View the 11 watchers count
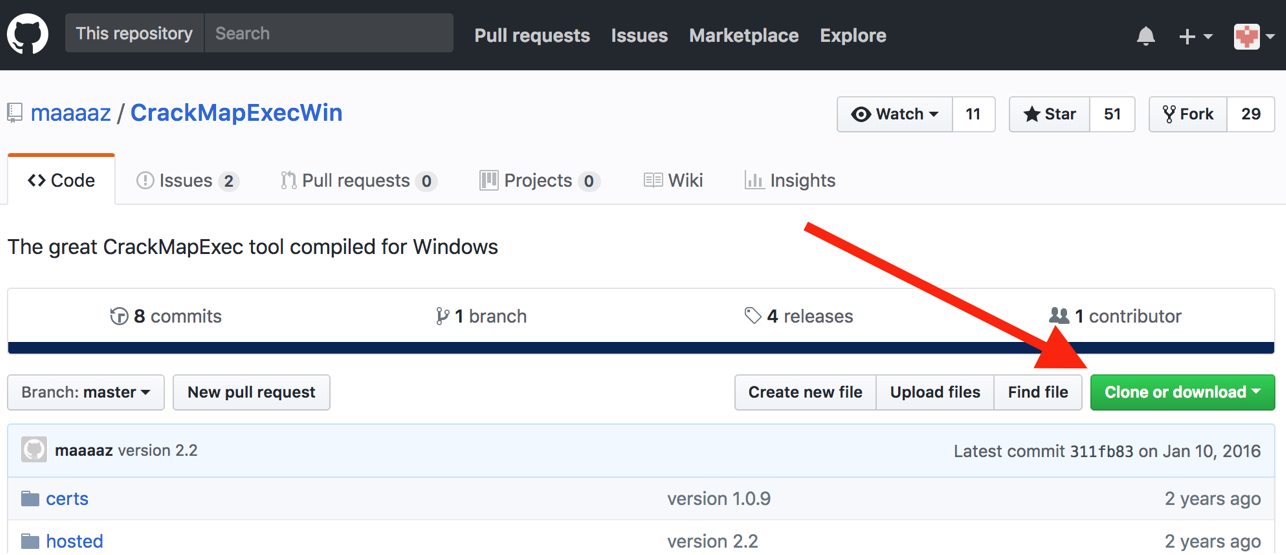The width and height of the screenshot is (1286, 555). pyautogui.click(x=973, y=114)
